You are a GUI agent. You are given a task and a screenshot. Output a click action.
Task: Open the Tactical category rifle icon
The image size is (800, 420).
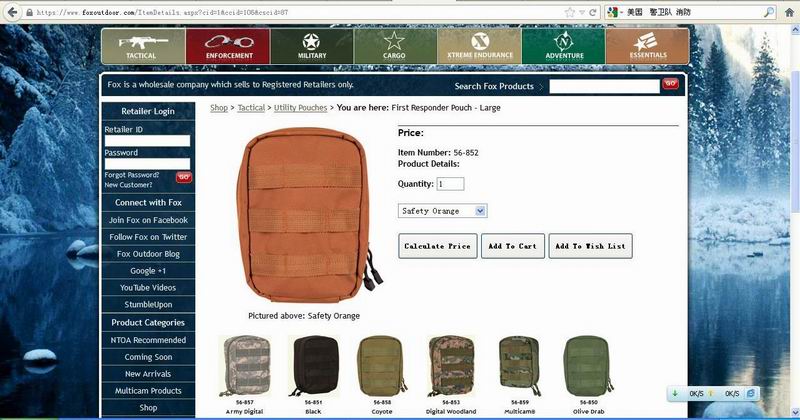click(x=143, y=46)
